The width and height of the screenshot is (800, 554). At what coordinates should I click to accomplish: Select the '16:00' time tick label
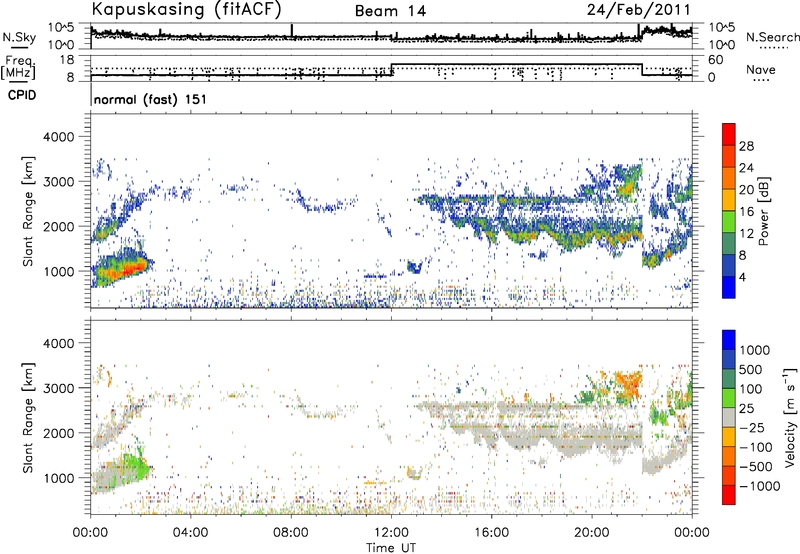click(491, 533)
